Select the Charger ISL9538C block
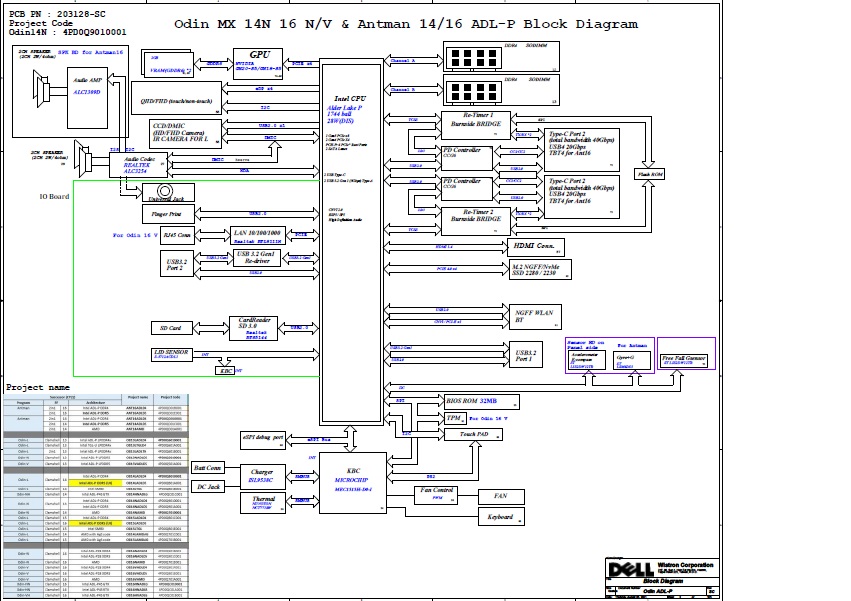The height and width of the screenshot is (601, 851). click(263, 477)
